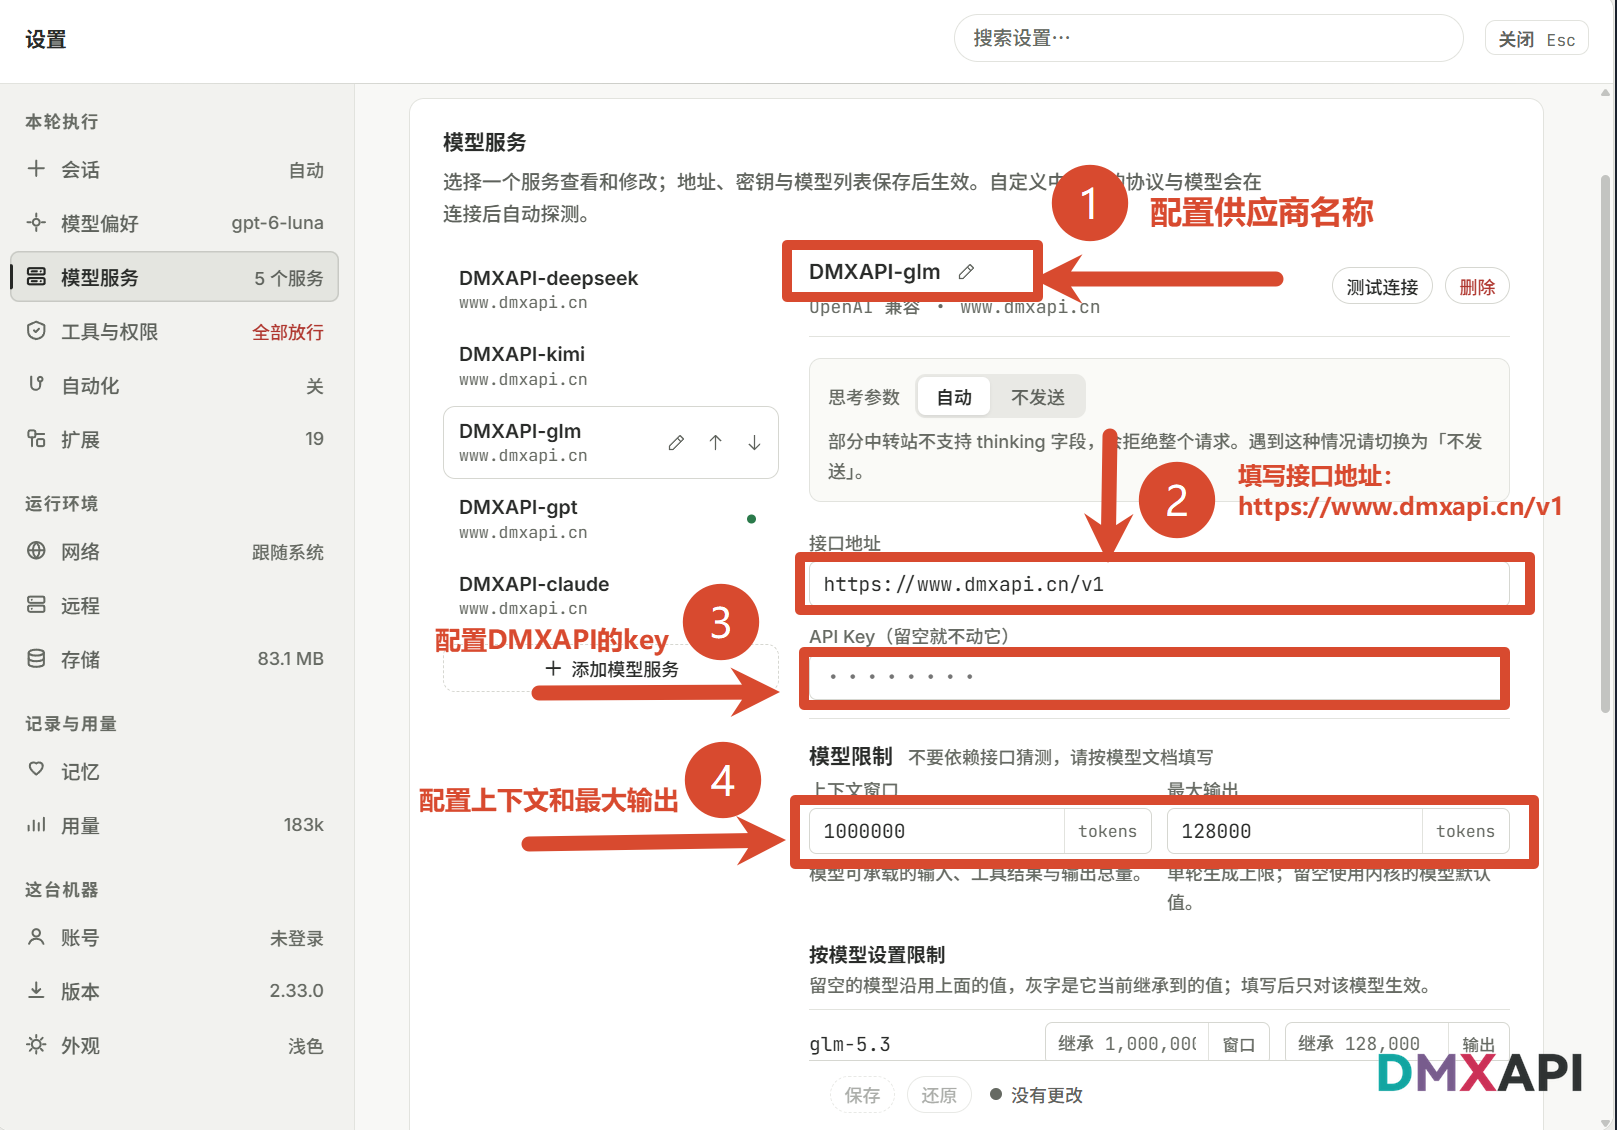Click the red 删除 button

tap(1477, 287)
